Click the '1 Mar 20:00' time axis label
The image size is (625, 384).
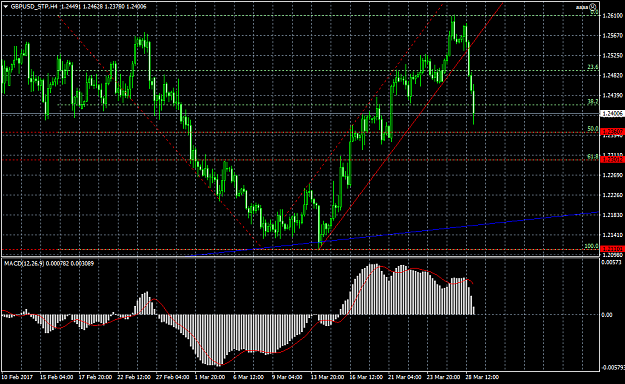click(x=210, y=377)
